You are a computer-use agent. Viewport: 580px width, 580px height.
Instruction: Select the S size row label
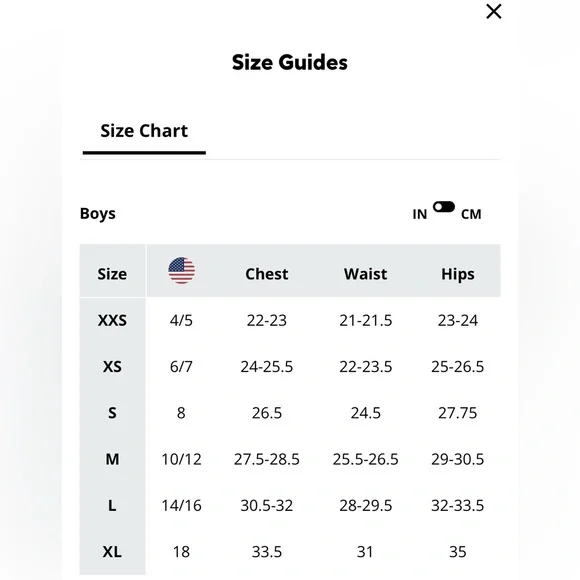click(x=112, y=413)
